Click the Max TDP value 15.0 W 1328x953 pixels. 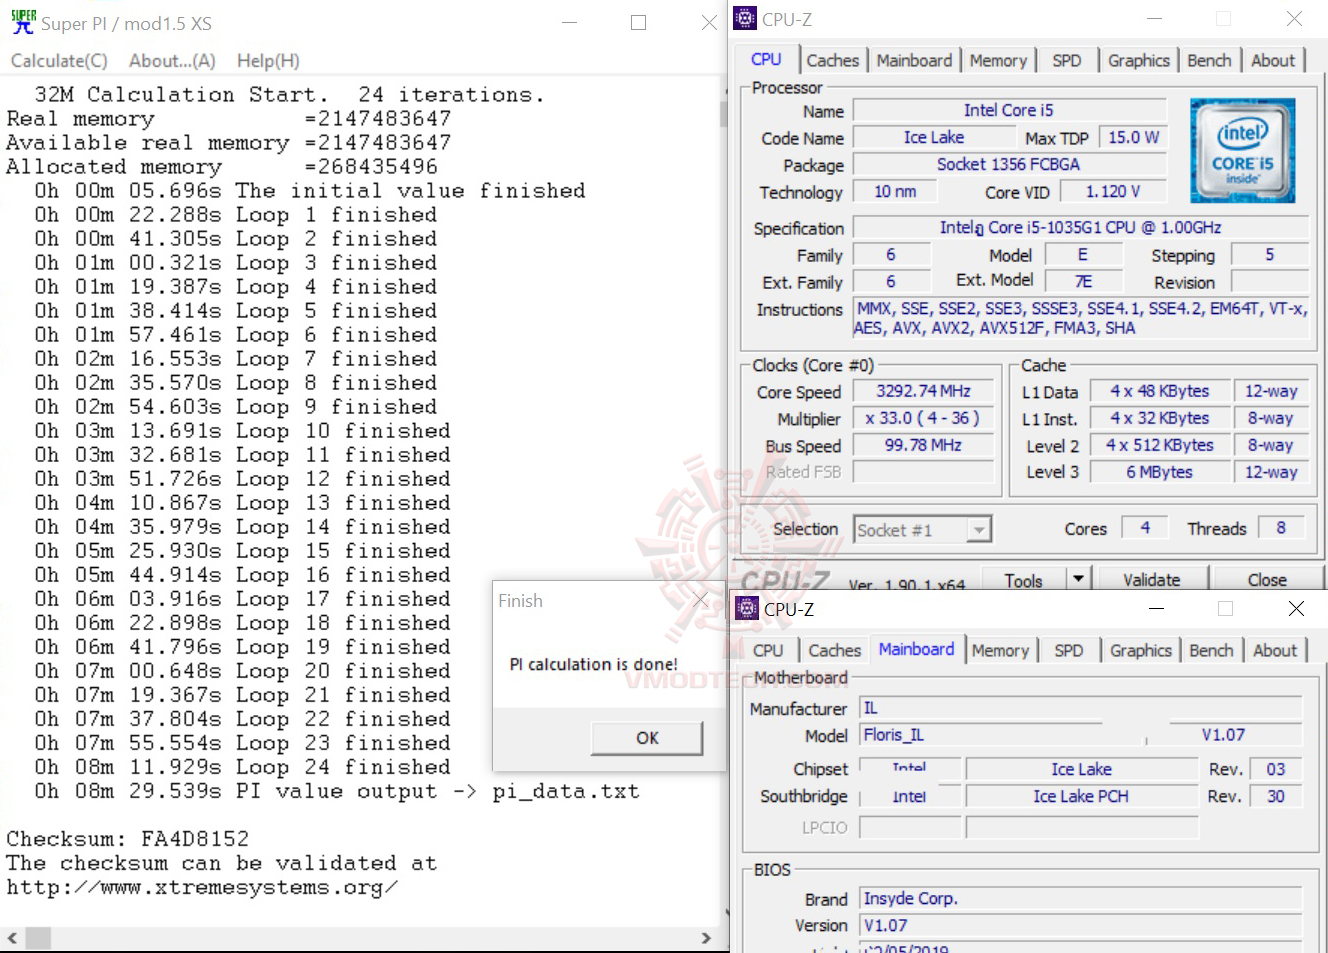1133,137
